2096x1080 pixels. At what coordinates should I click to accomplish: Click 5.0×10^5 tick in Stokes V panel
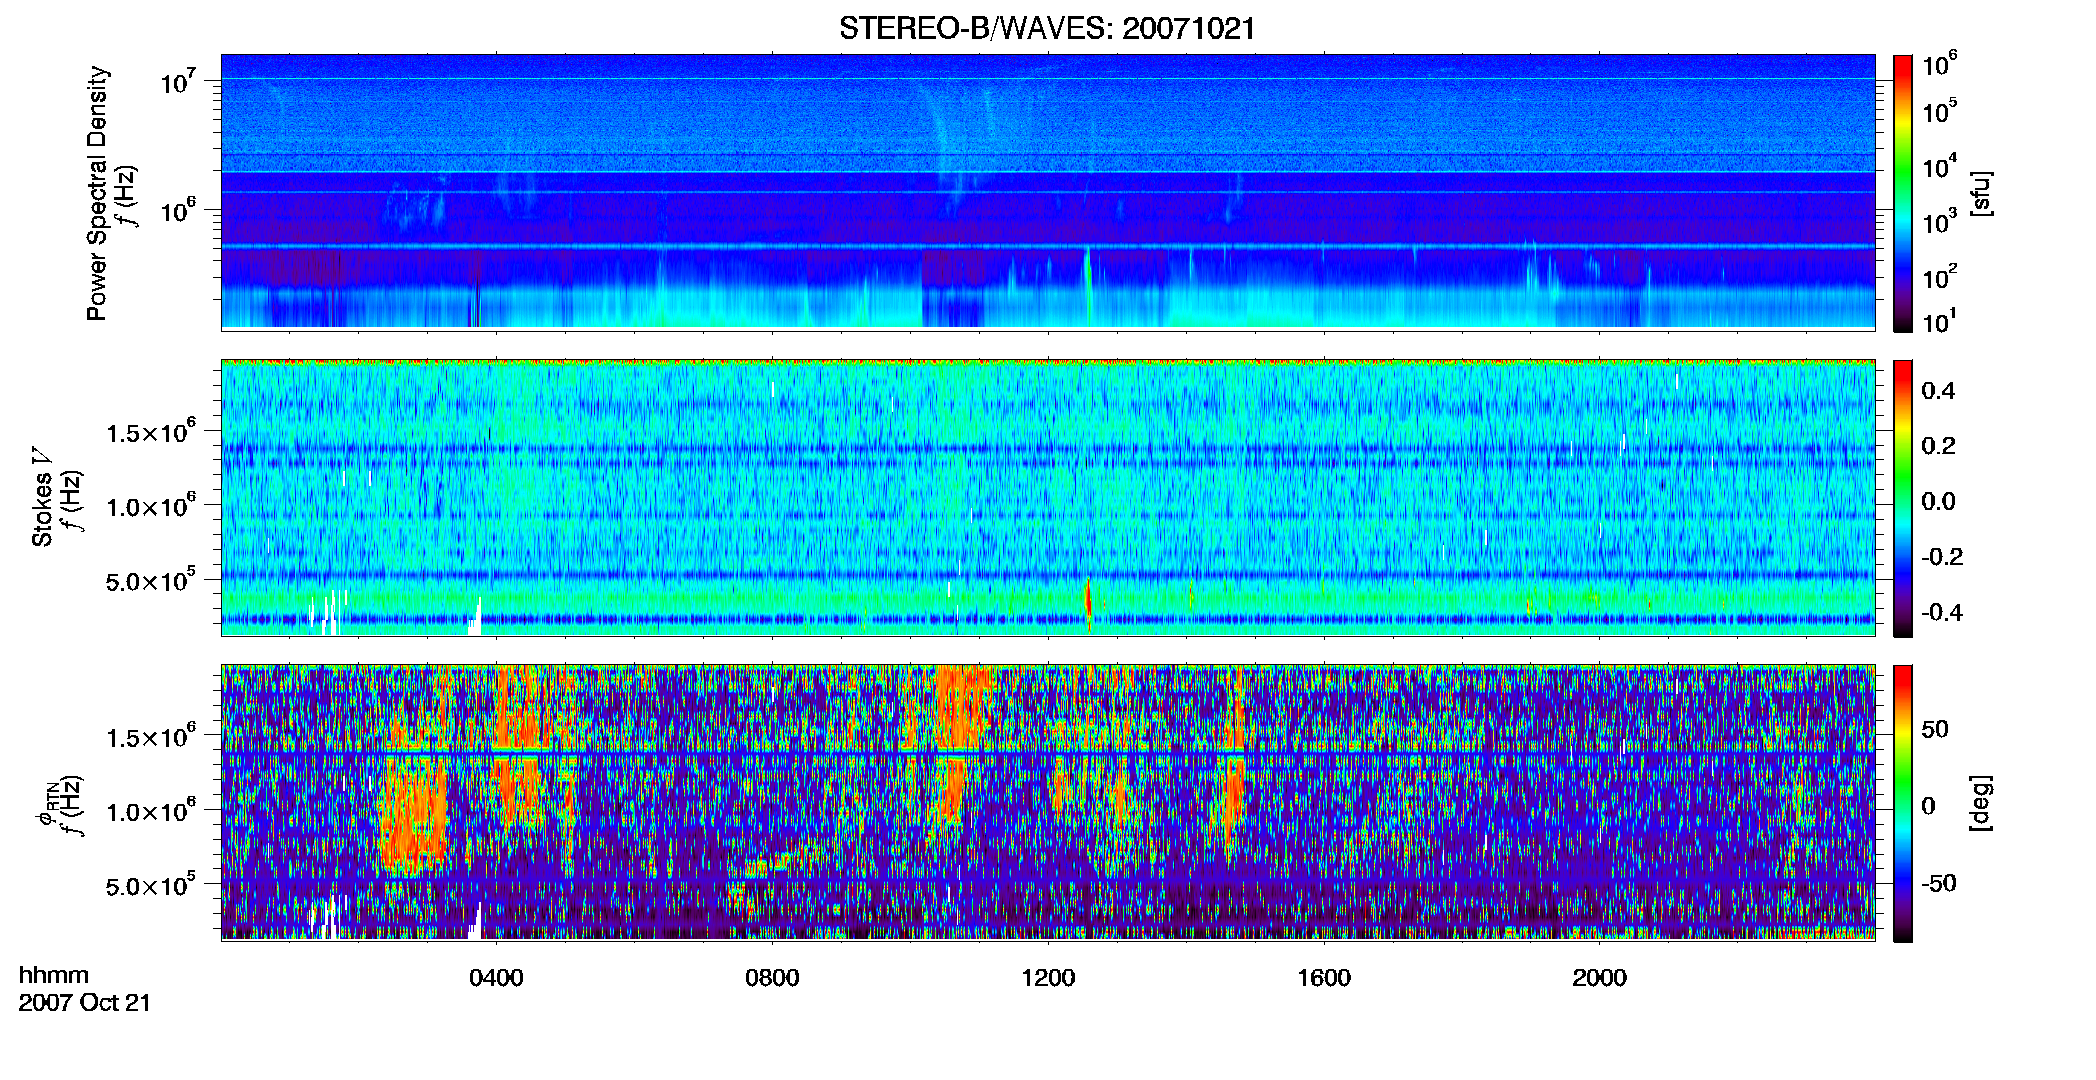(150, 580)
